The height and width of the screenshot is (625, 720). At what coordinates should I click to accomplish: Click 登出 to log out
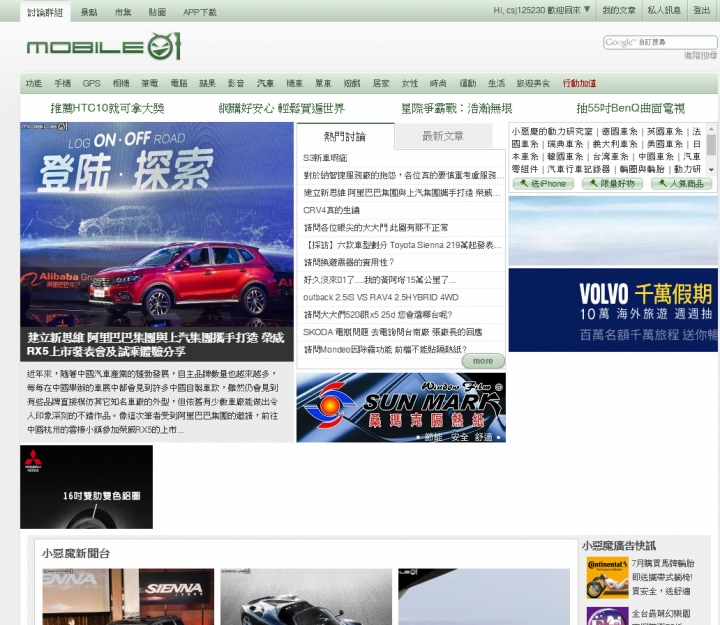(x=702, y=10)
